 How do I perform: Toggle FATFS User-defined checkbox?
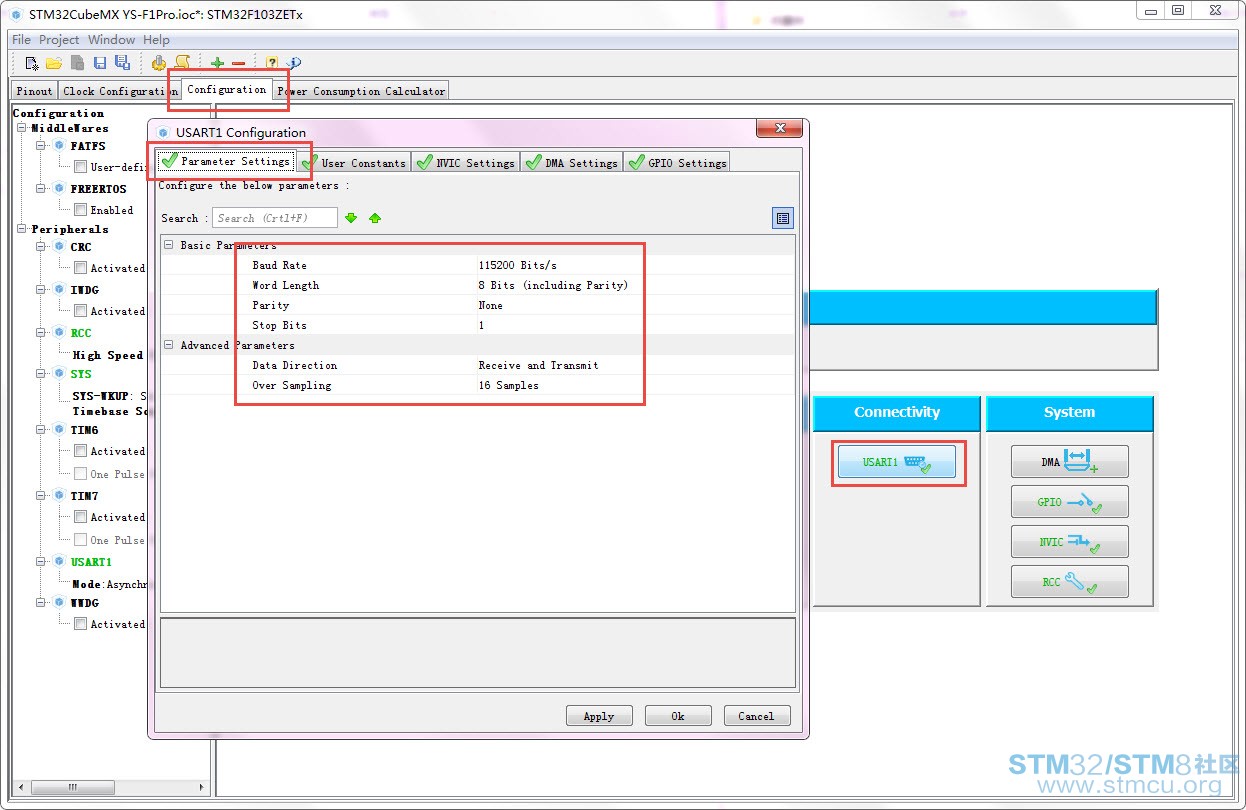[80, 167]
